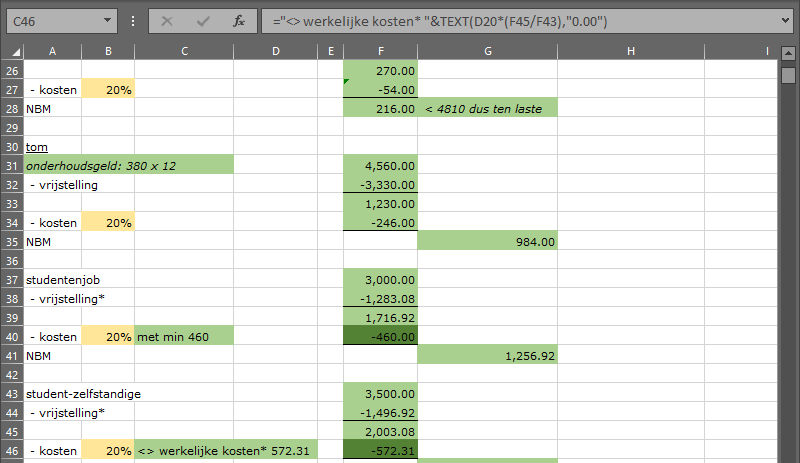The image size is (800, 463).
Task: Select column B header
Action: point(108,51)
